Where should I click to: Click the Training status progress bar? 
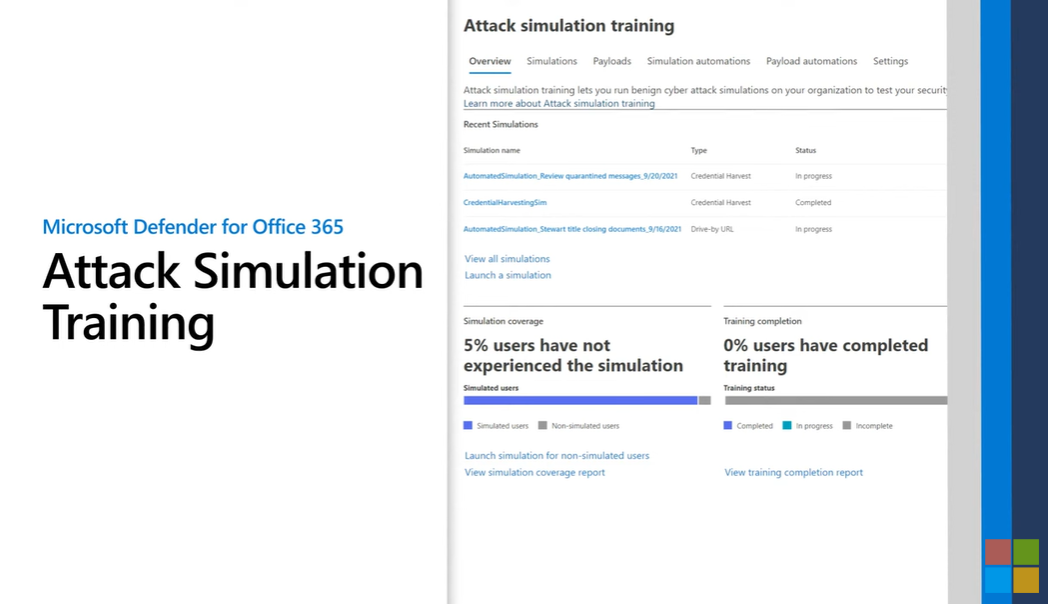835,400
